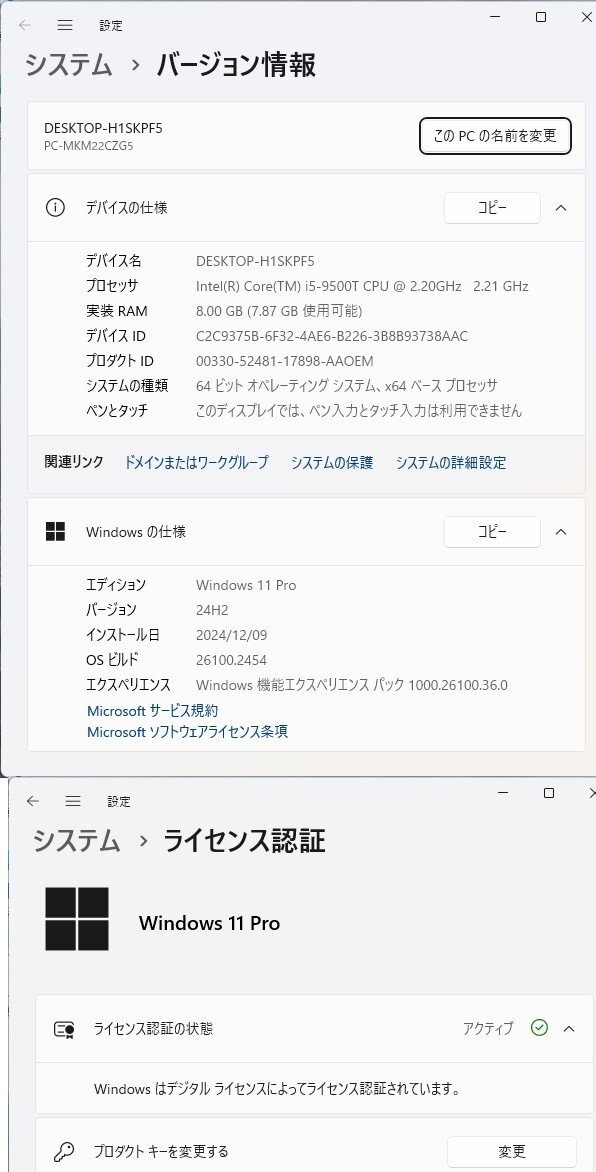The height and width of the screenshot is (1172, 596).
Task: Close the About settings window
Action: click(x=587, y=17)
